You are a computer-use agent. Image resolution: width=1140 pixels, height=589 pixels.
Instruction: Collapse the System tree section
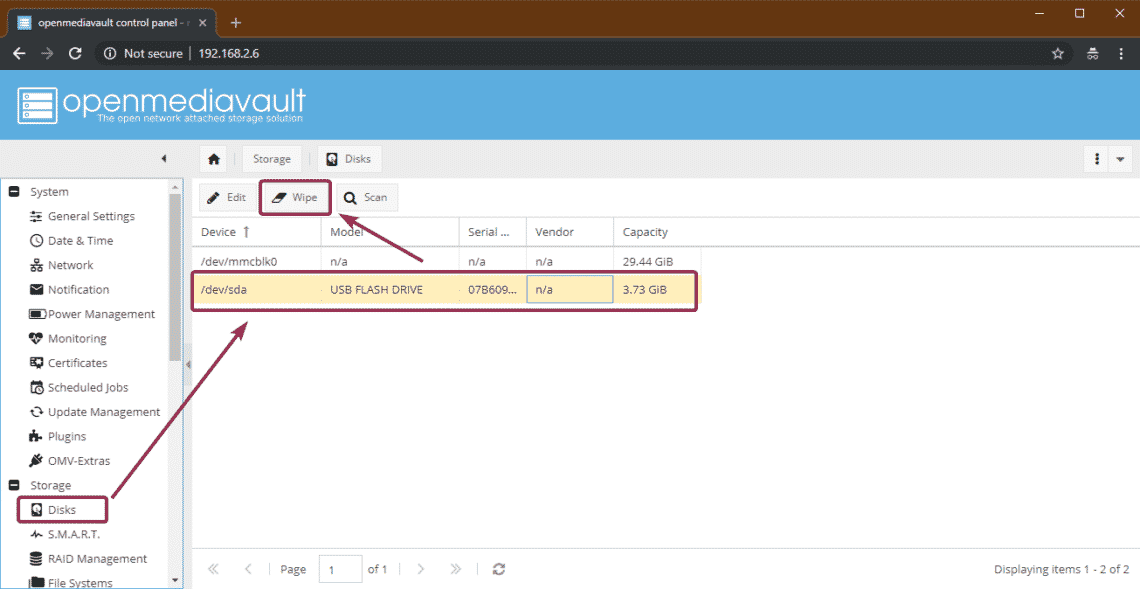point(14,192)
